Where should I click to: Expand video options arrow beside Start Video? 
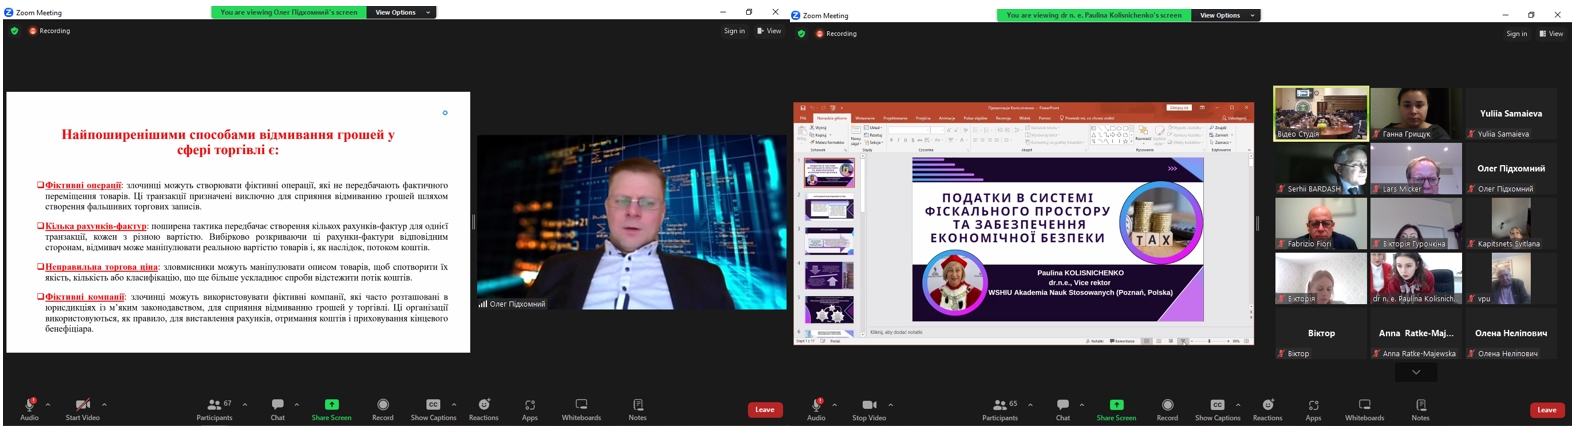(x=104, y=405)
